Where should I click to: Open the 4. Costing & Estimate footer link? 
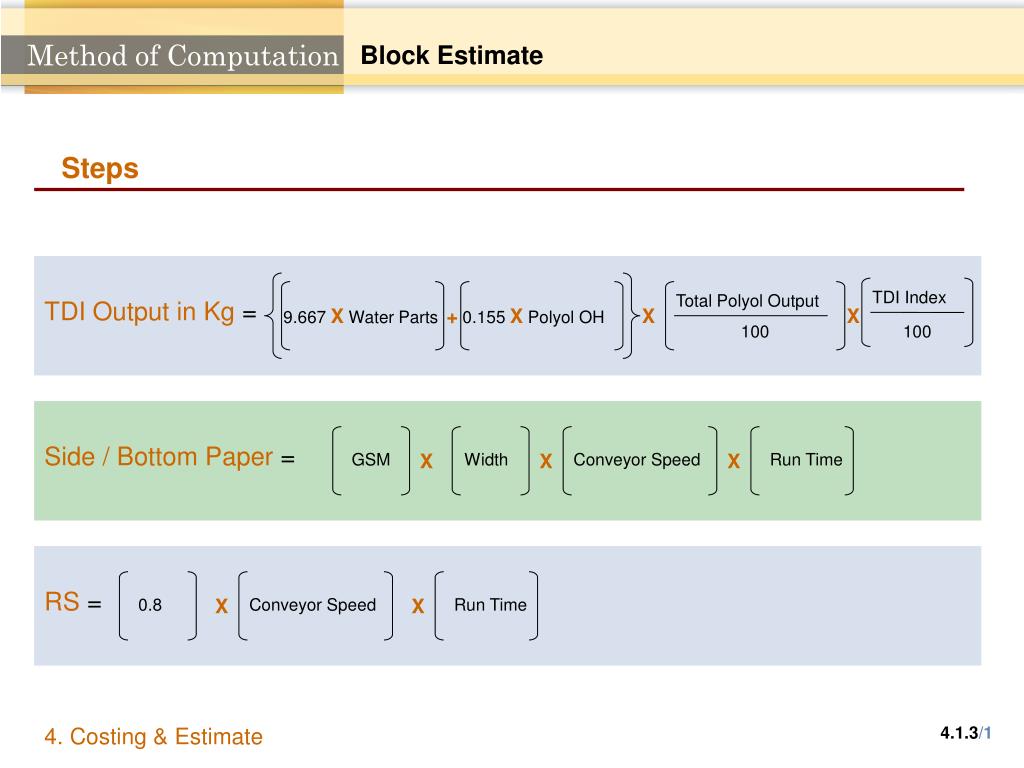(153, 737)
